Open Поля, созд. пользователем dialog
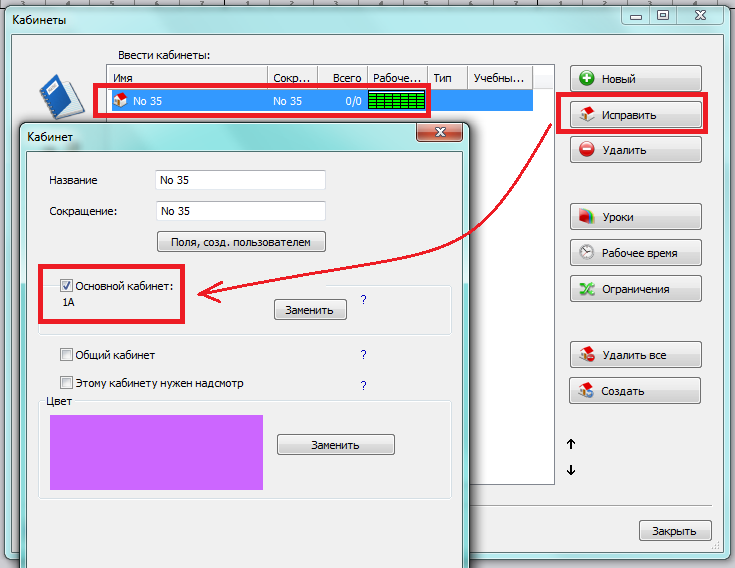The height and width of the screenshot is (568, 735). (241, 242)
